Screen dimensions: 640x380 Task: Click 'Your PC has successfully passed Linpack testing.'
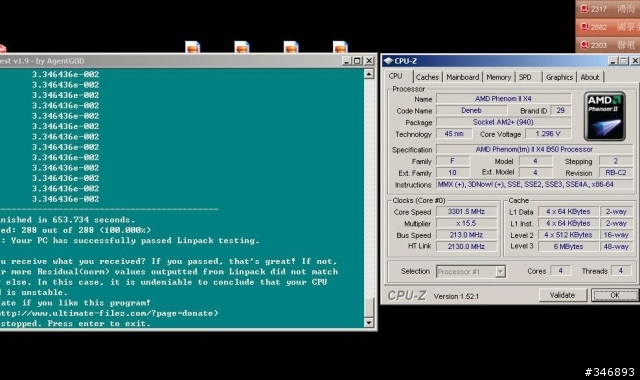135,240
